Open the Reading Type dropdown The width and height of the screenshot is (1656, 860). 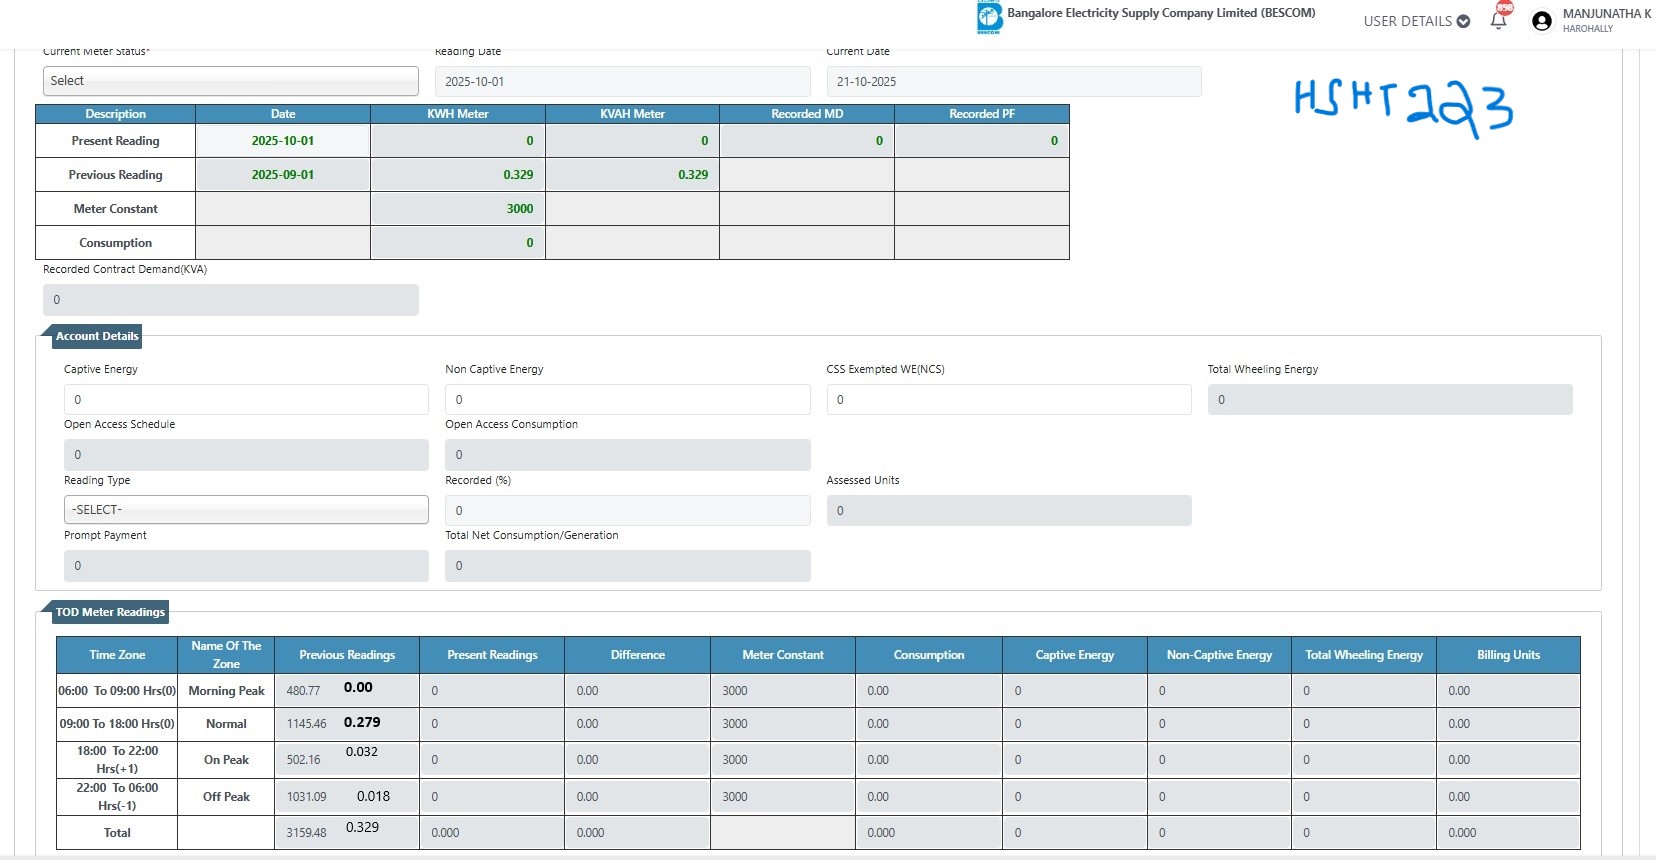[246, 510]
